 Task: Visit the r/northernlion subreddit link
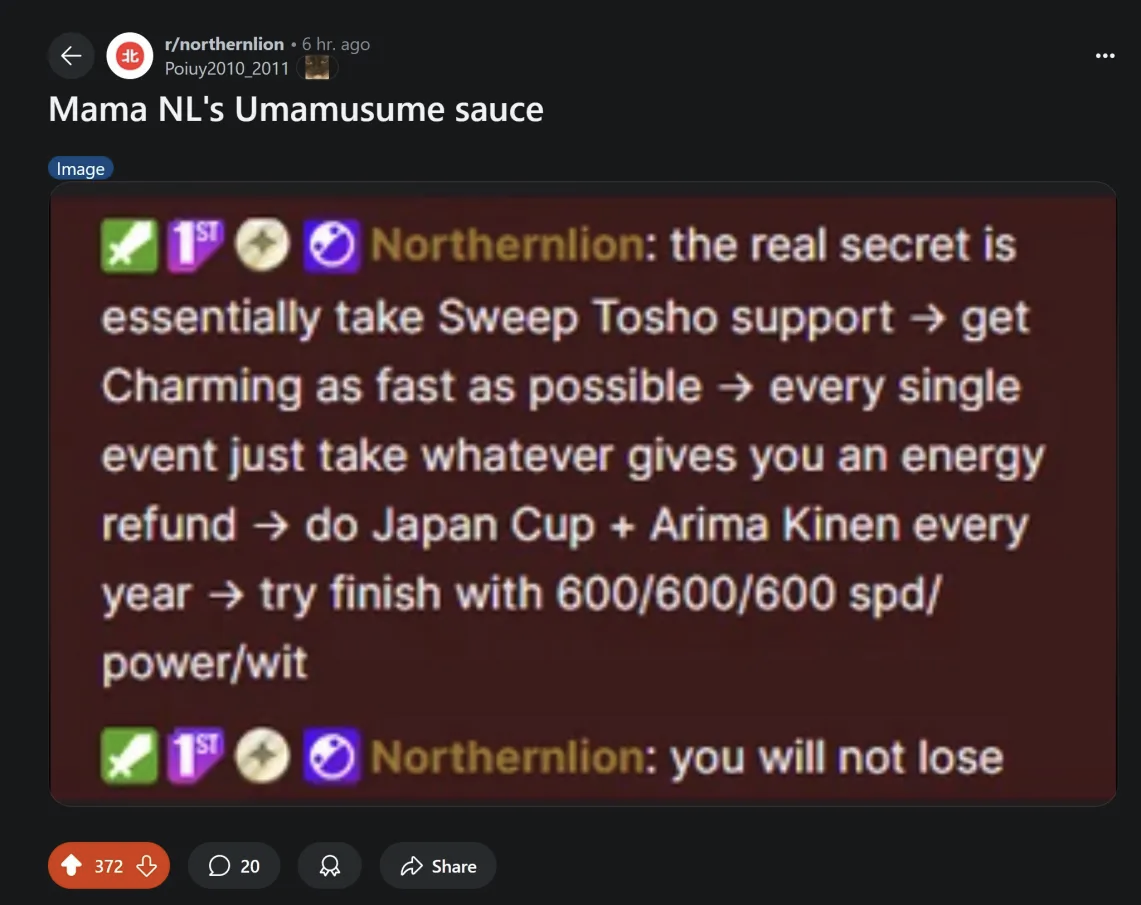point(224,44)
